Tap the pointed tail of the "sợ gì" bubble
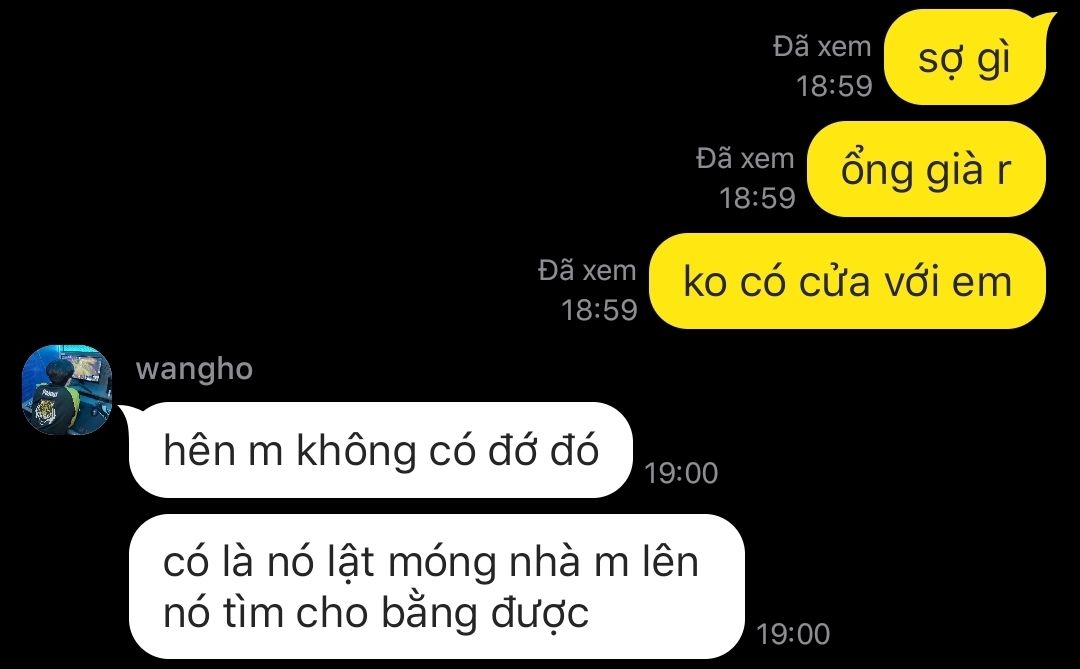 coord(1048,19)
